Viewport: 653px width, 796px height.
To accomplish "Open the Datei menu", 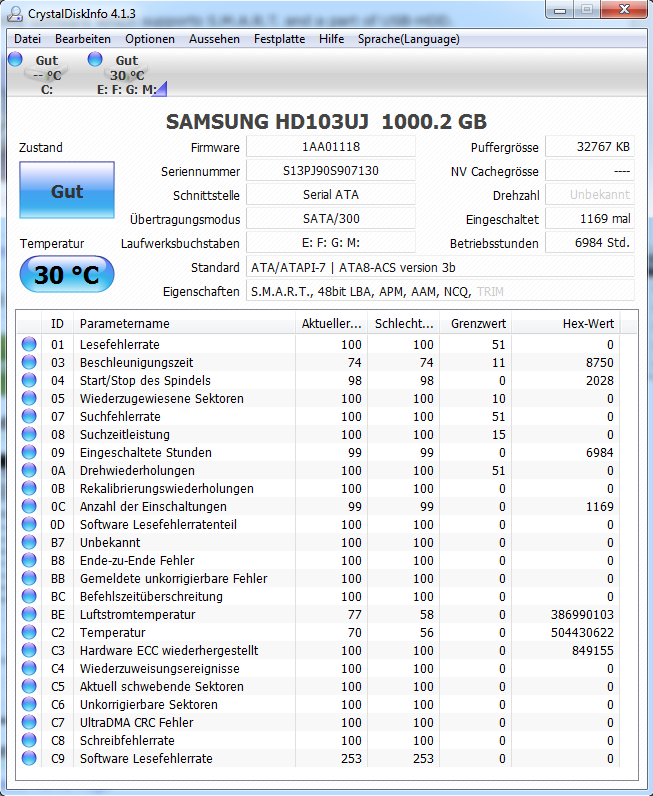I will 27,39.
